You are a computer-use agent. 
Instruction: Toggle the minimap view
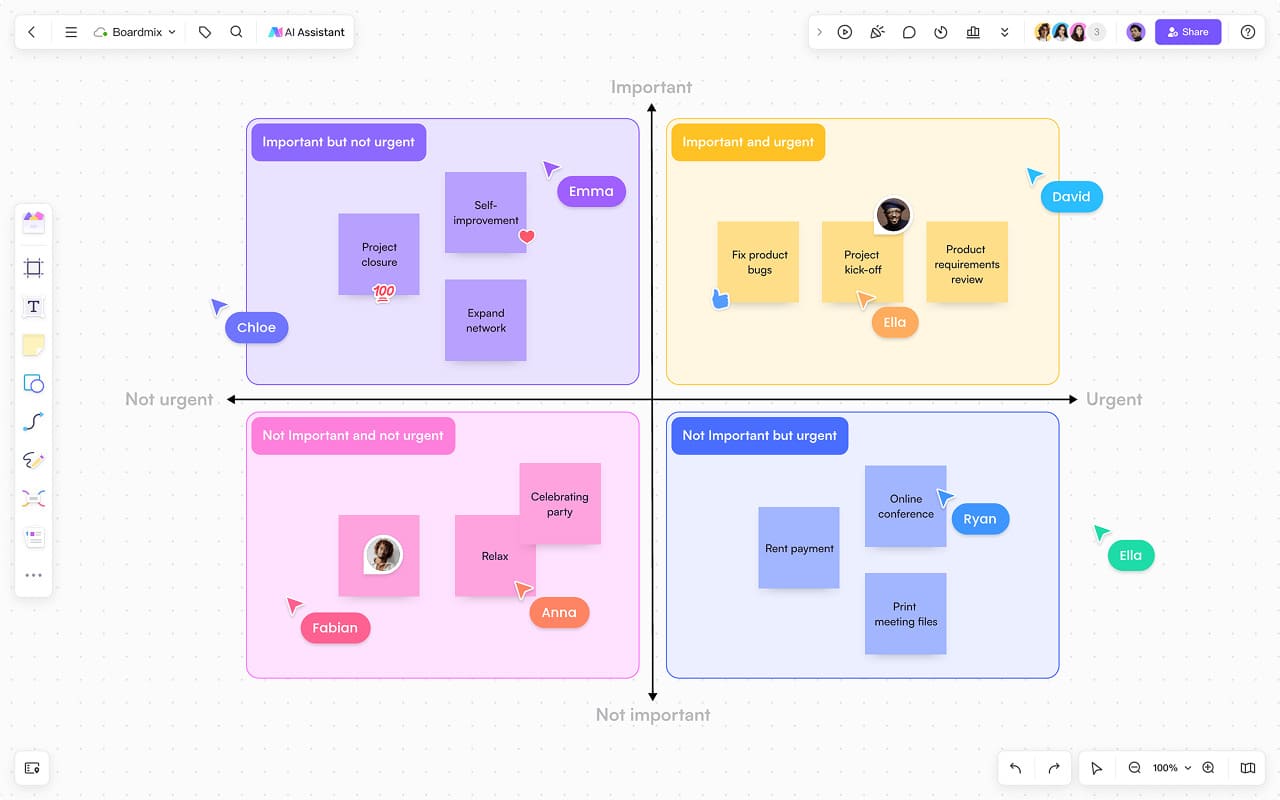(1248, 768)
